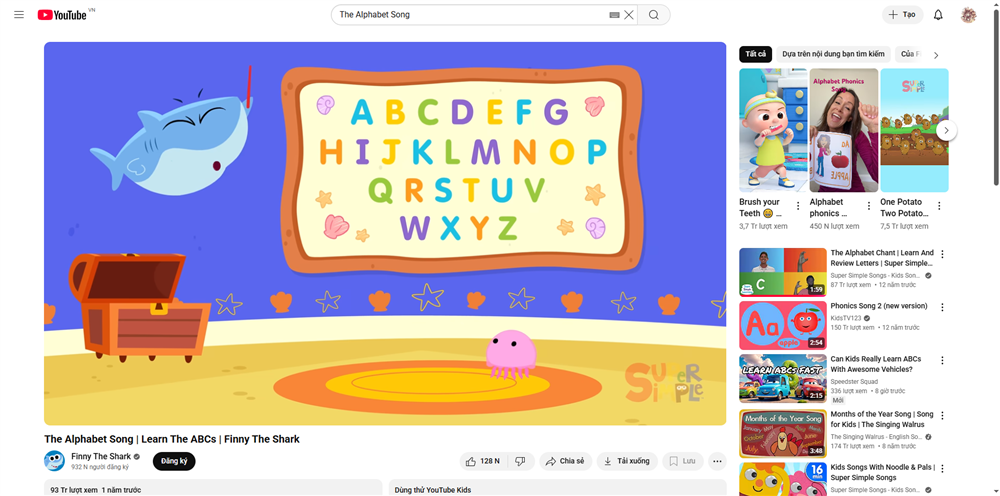Open the Finny The Shark channel name

[101, 456]
